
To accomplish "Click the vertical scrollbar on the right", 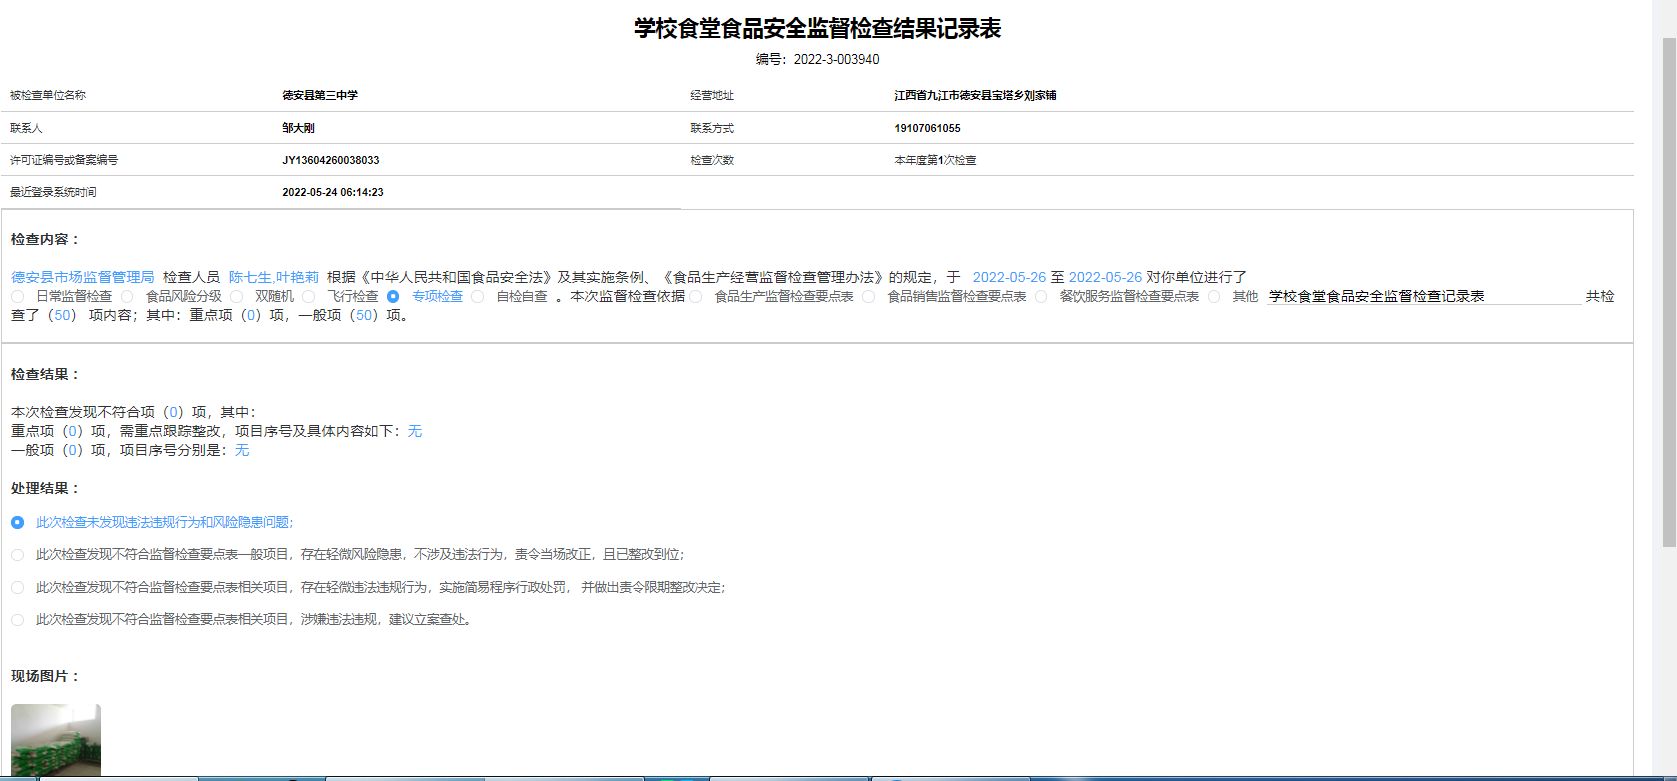I will click(1668, 290).
